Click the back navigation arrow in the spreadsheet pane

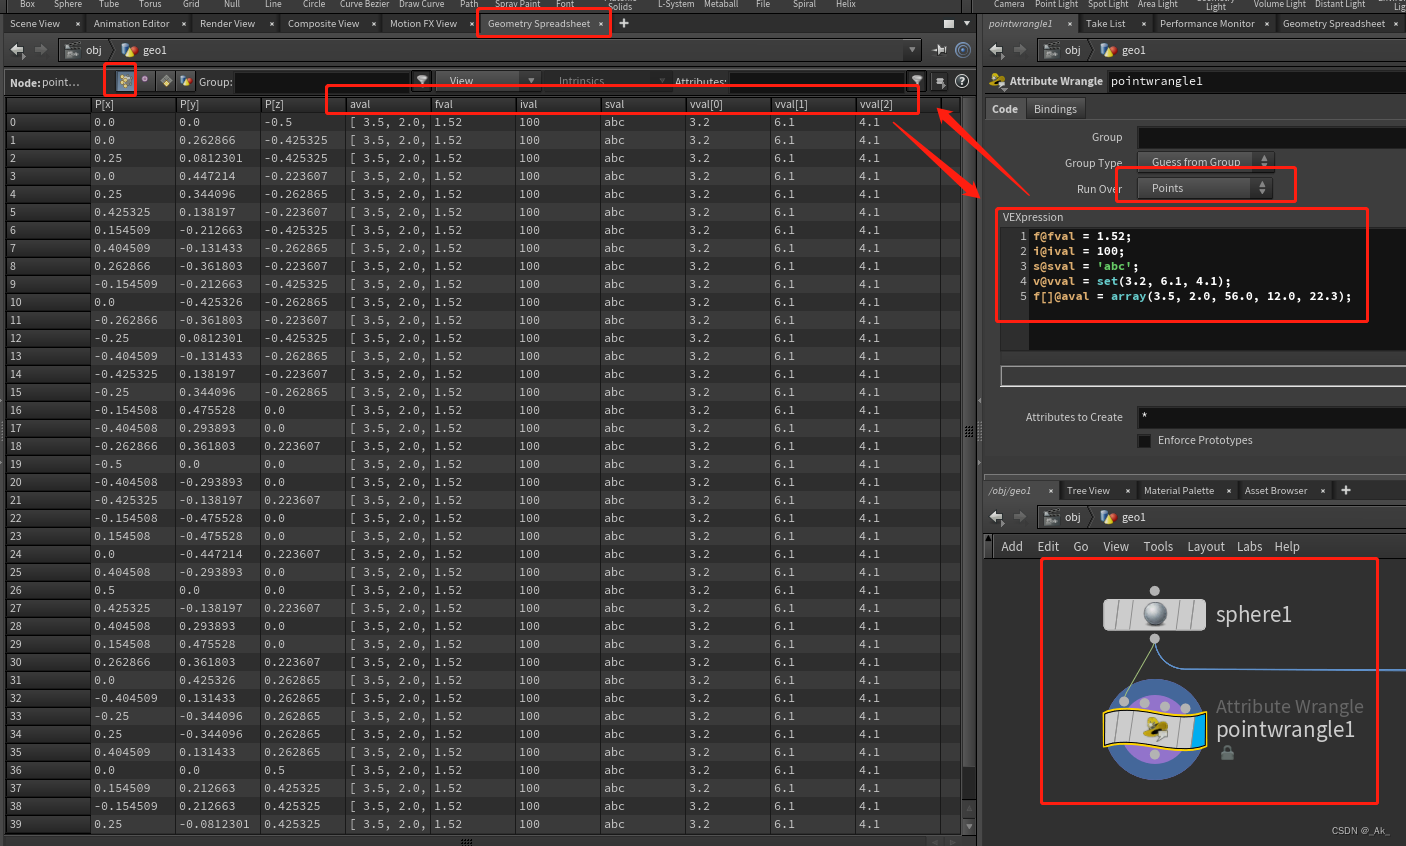point(16,49)
